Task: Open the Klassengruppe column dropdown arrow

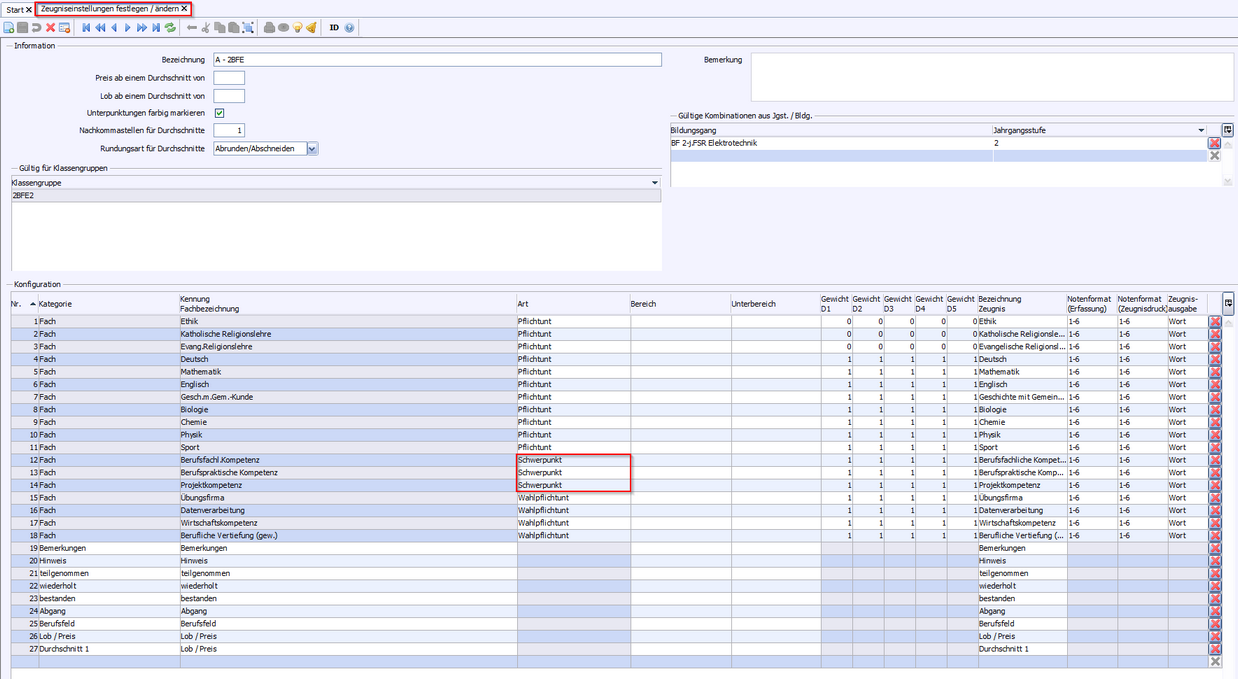Action: pyautogui.click(x=655, y=183)
